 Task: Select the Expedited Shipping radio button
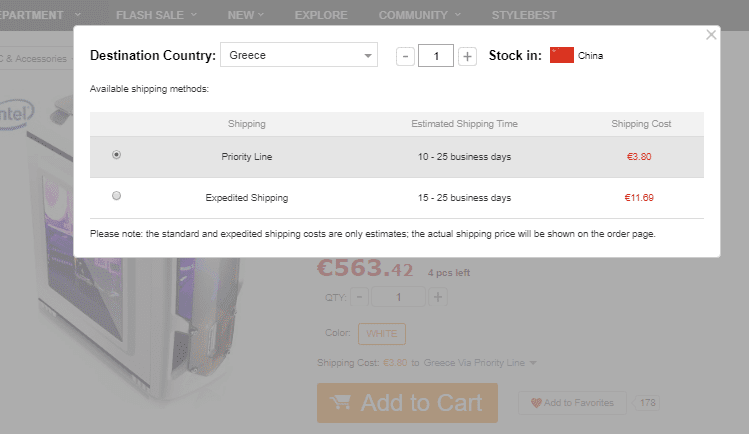tap(117, 196)
